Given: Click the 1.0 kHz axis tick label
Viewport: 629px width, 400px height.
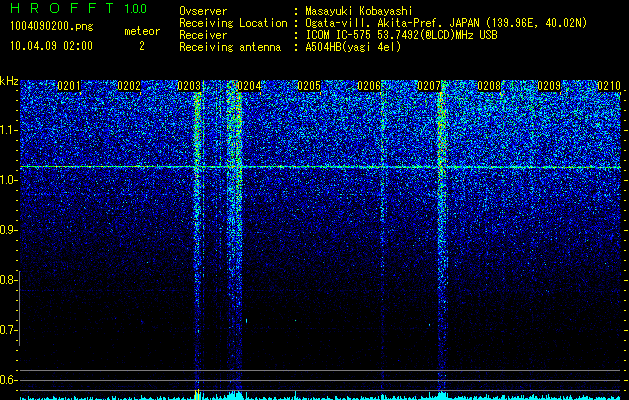Looking at the screenshot, I should 8,180.
